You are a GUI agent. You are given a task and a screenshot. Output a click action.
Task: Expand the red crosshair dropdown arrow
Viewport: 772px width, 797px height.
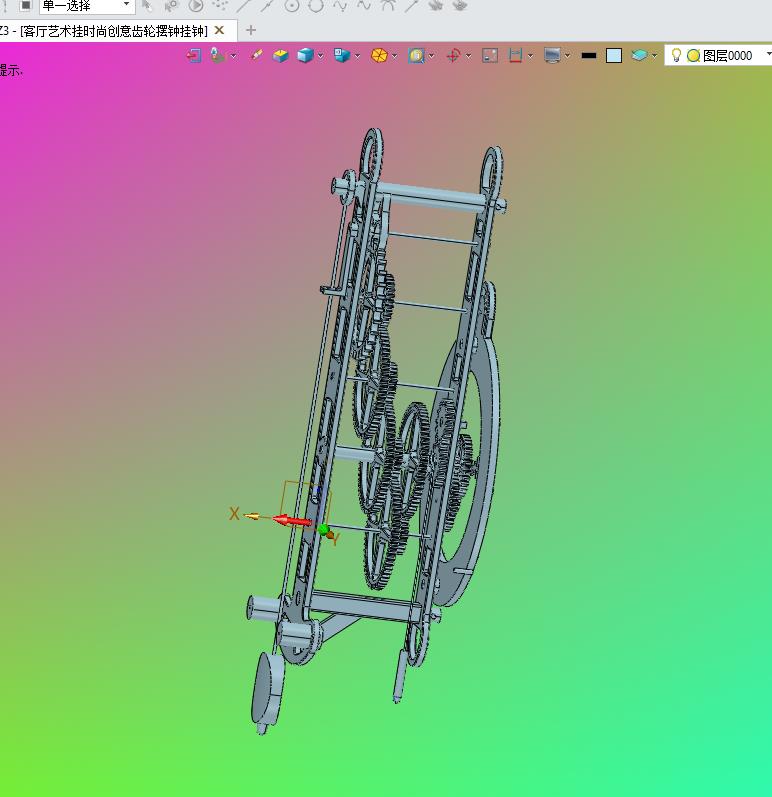(469, 56)
